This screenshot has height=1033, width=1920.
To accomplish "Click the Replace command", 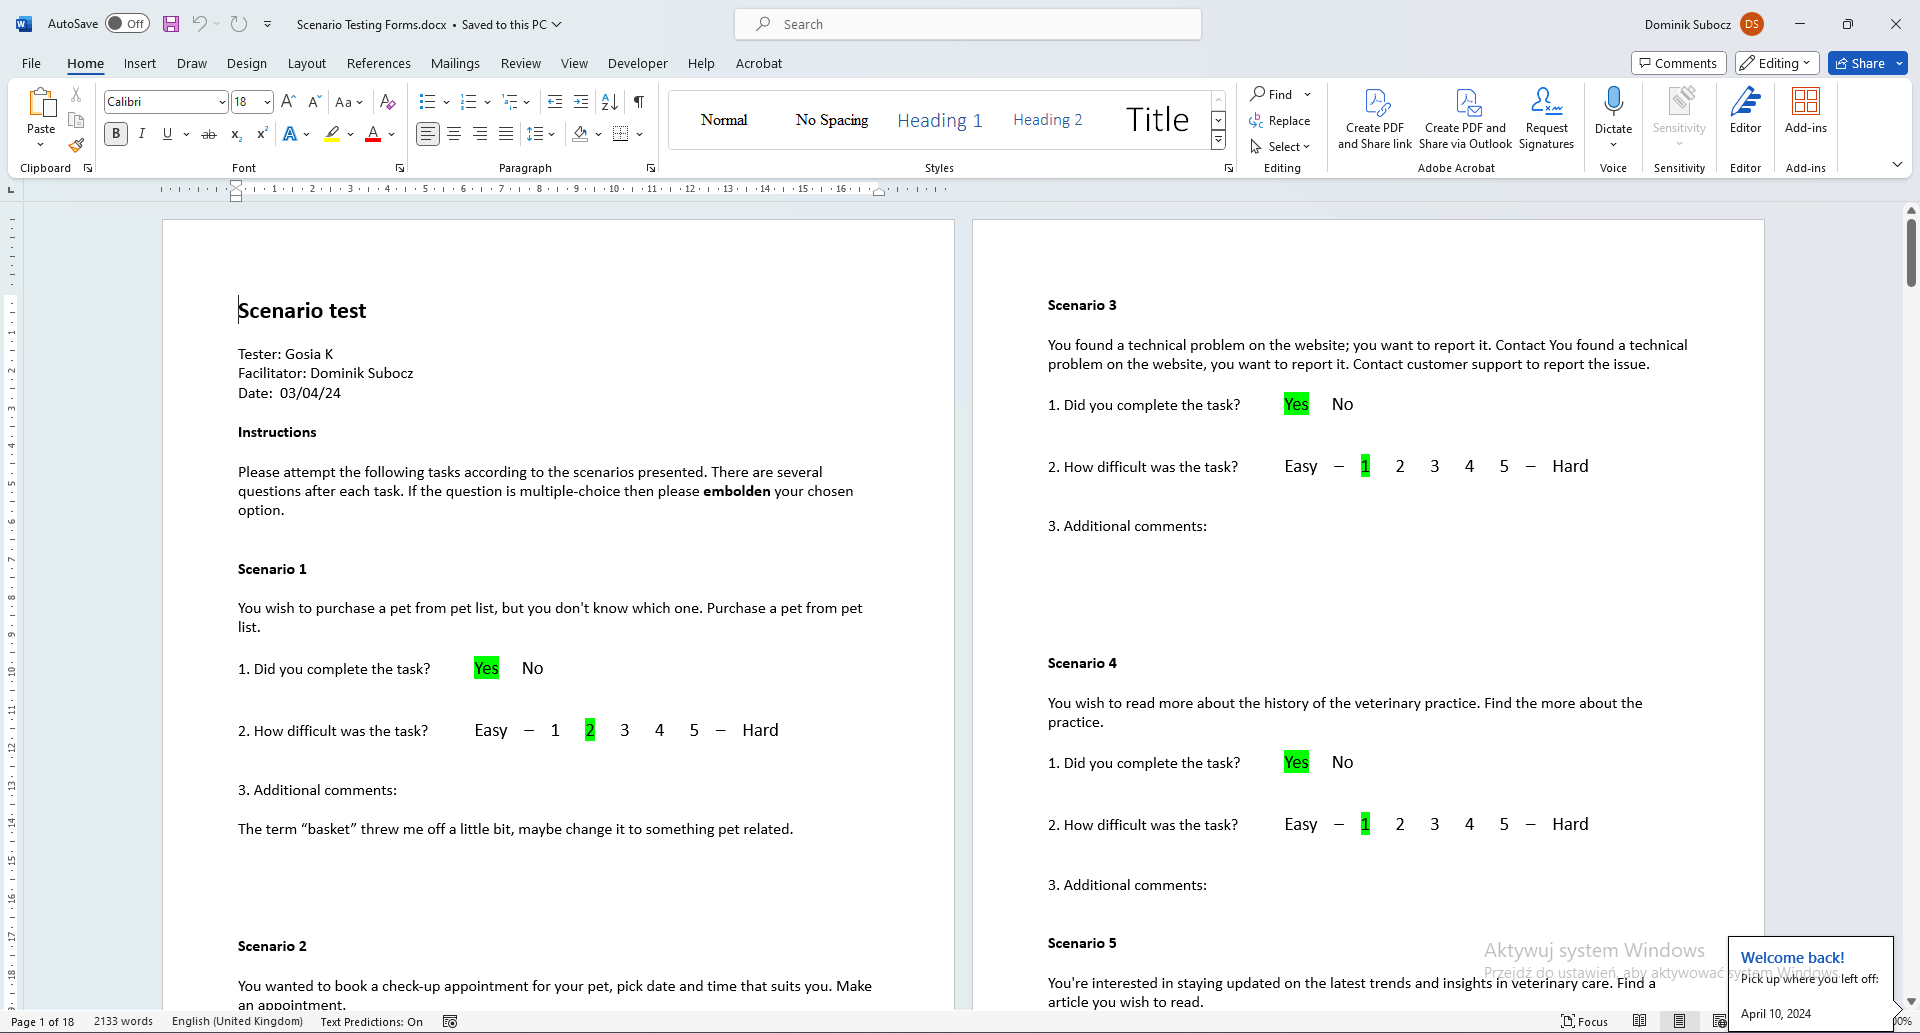I will click(x=1281, y=120).
